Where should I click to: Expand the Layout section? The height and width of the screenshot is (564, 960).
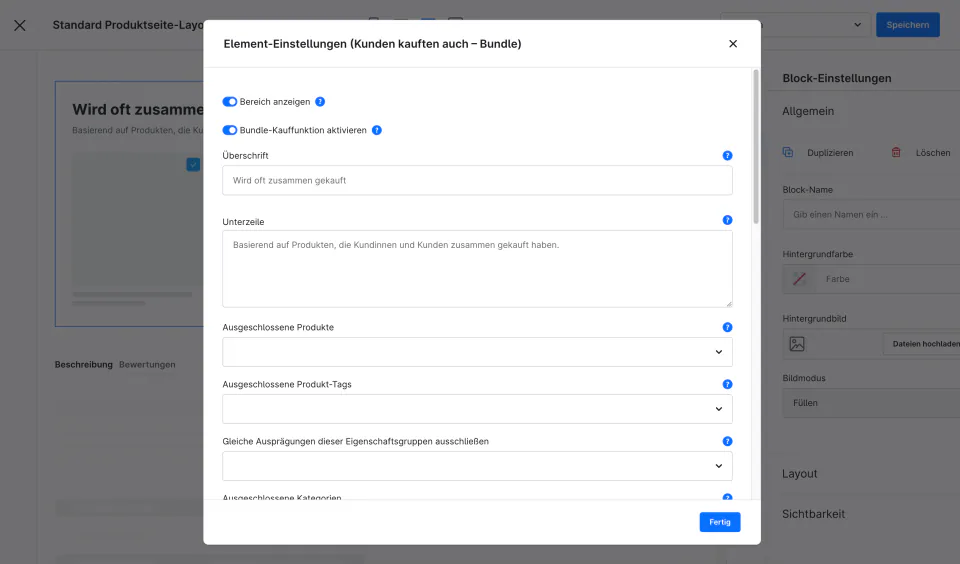(800, 473)
